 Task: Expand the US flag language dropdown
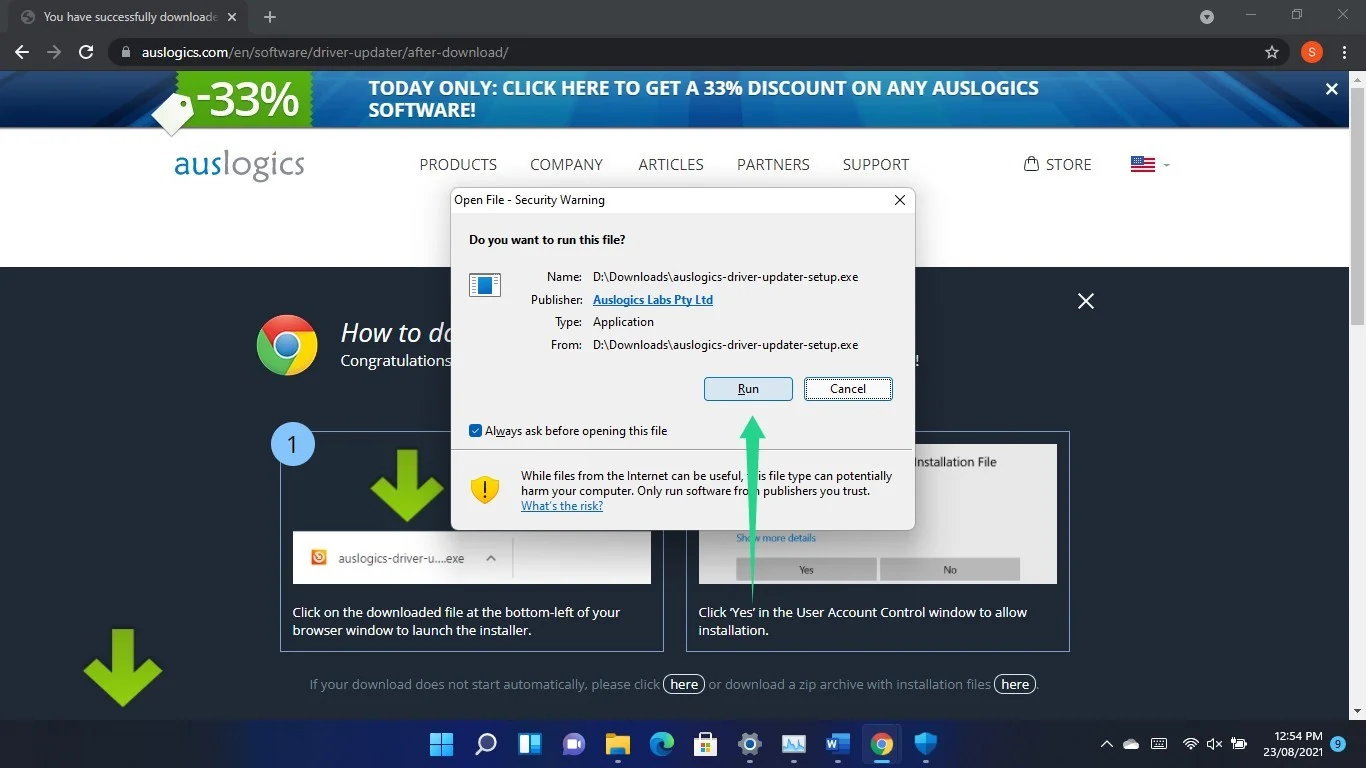pos(1150,164)
